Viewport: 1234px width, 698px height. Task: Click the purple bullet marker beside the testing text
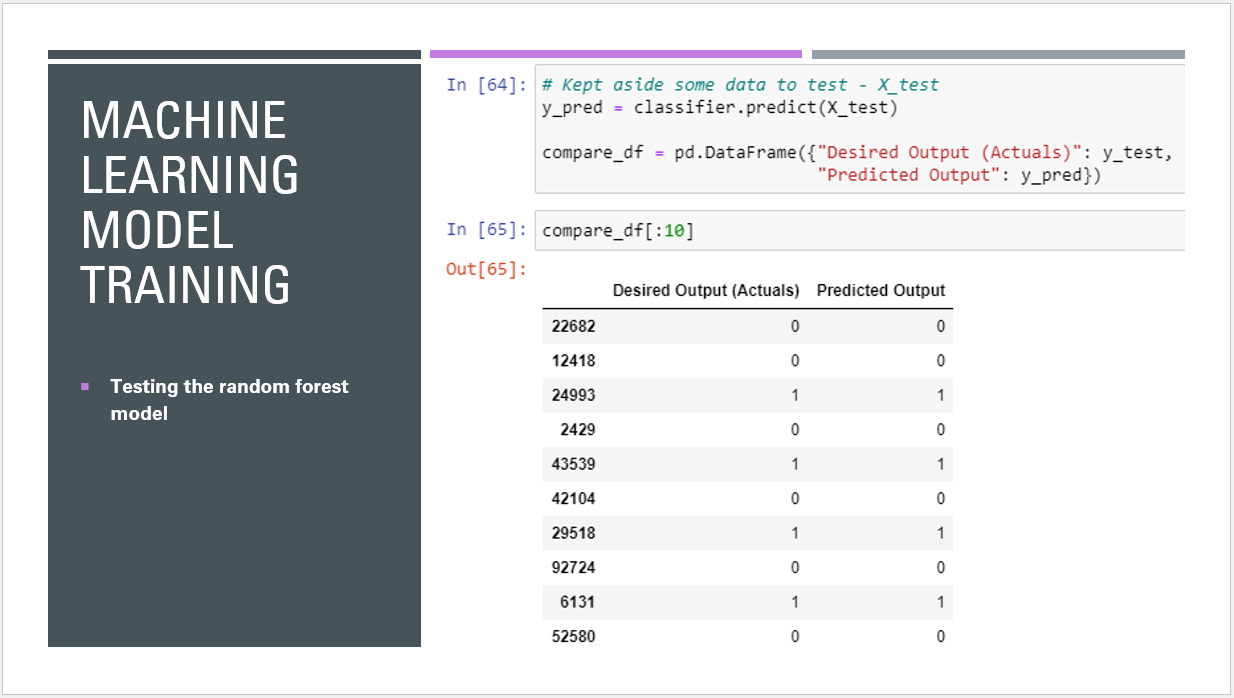pyautogui.click(x=85, y=386)
